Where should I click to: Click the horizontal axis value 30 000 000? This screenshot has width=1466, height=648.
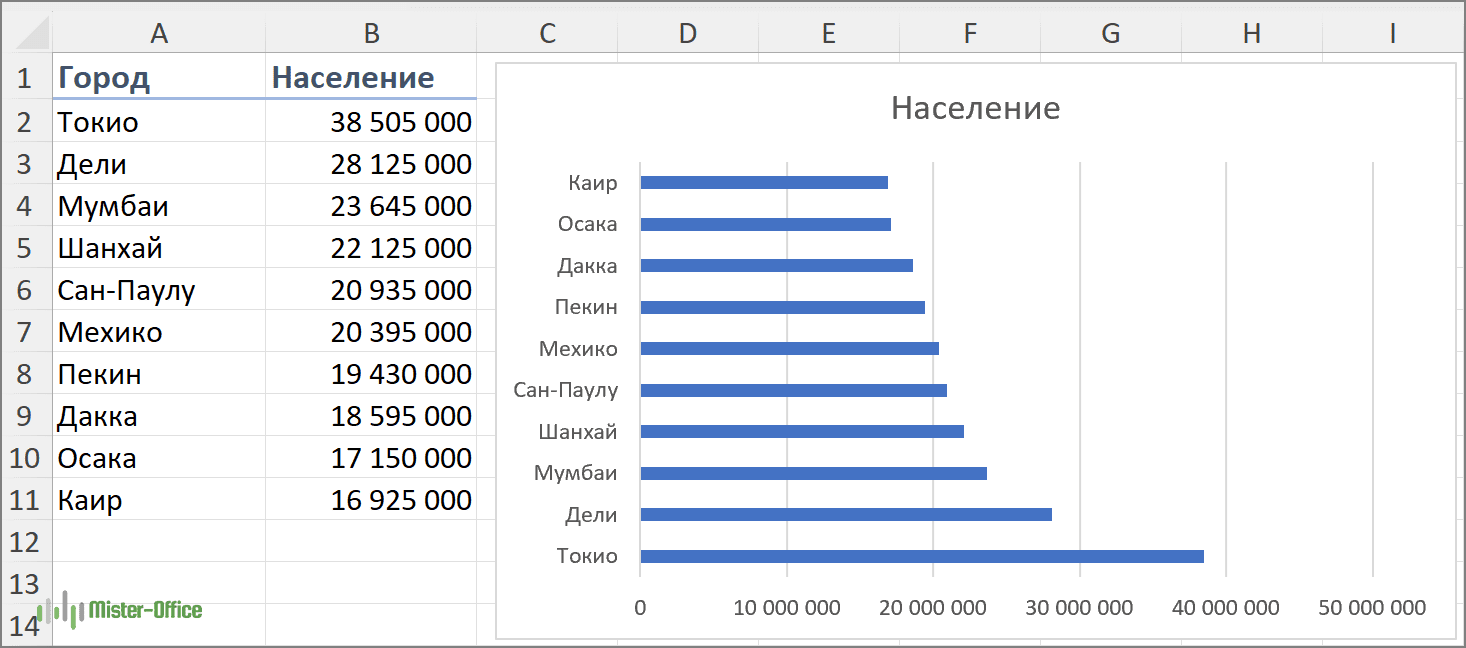coord(1080,608)
